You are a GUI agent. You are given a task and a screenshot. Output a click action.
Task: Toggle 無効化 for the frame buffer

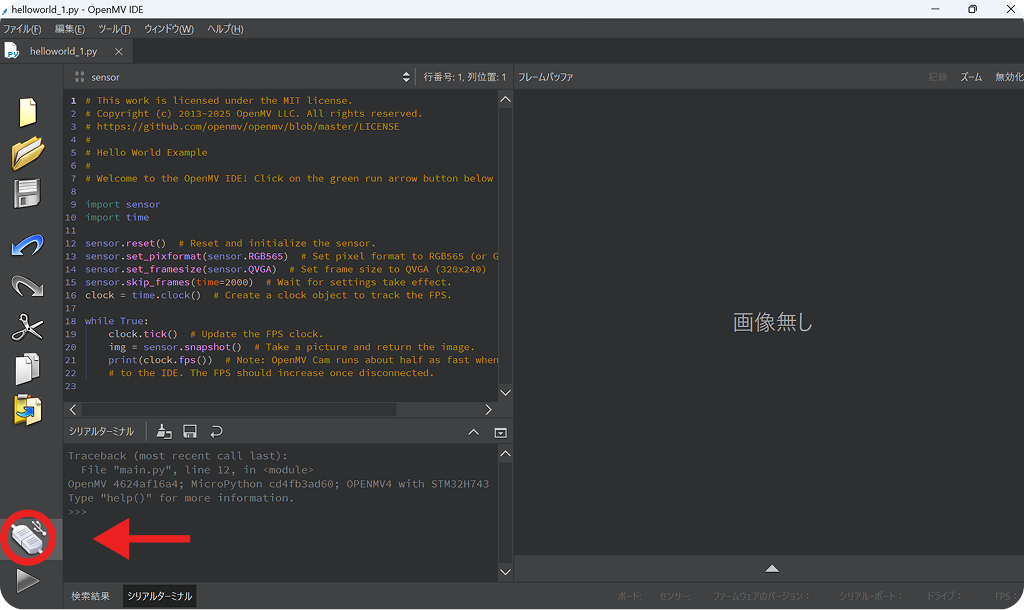click(x=1008, y=77)
